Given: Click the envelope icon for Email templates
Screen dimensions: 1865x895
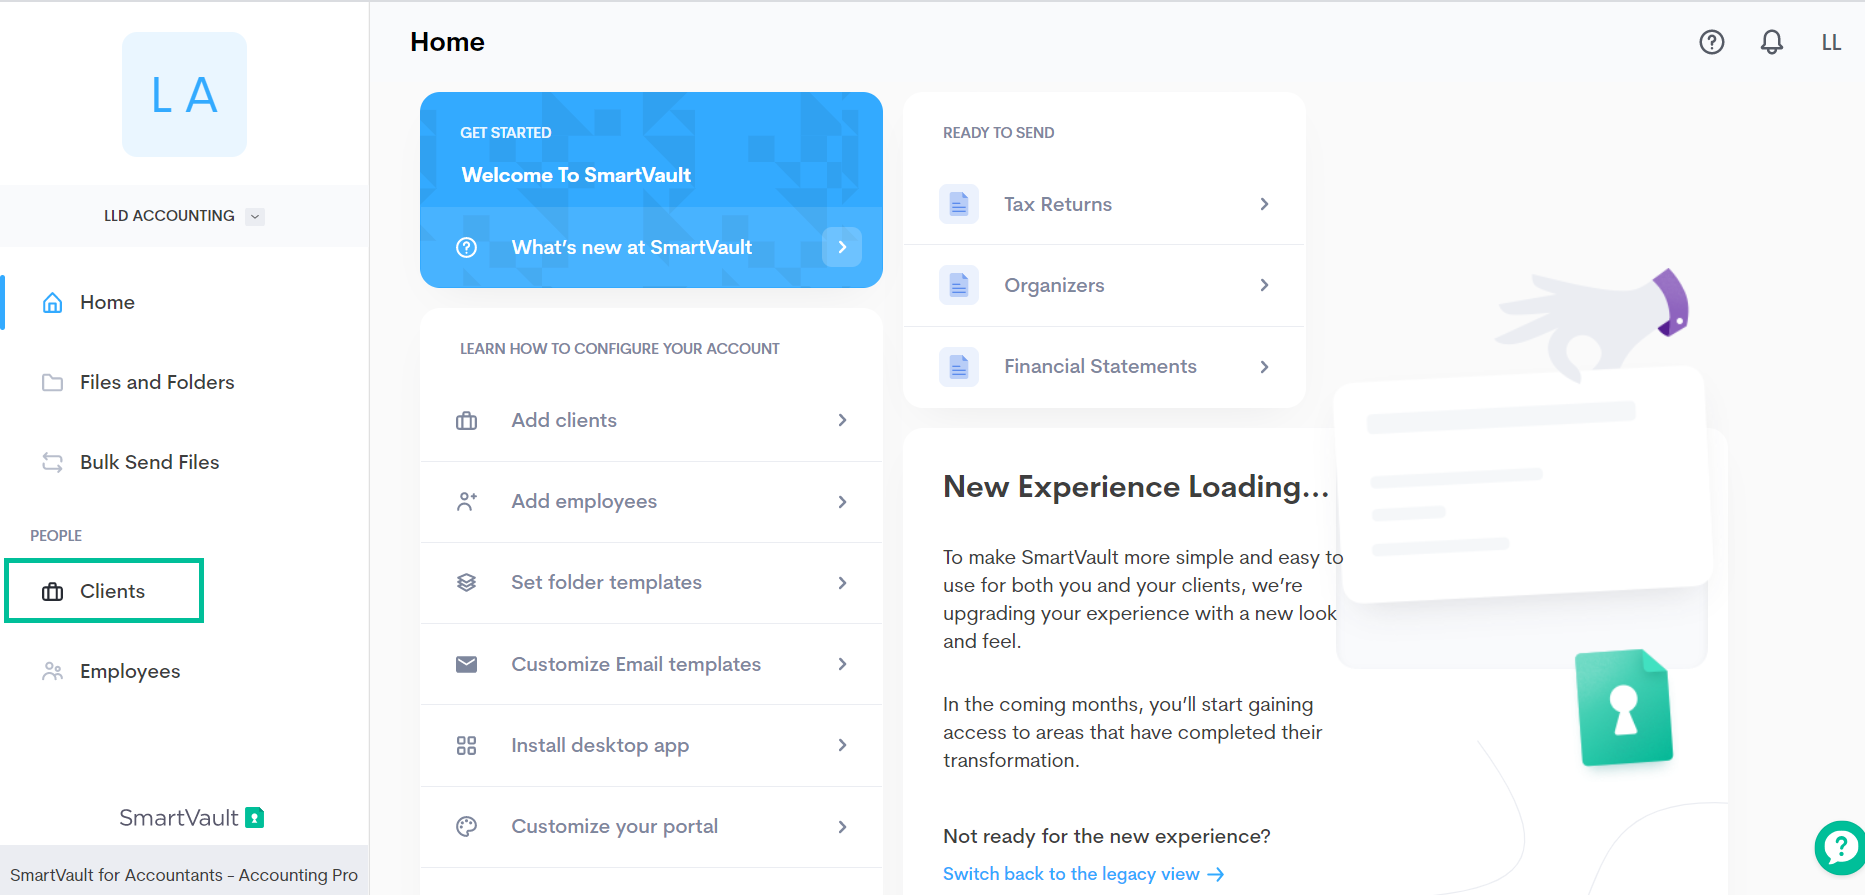Looking at the screenshot, I should pos(466,664).
